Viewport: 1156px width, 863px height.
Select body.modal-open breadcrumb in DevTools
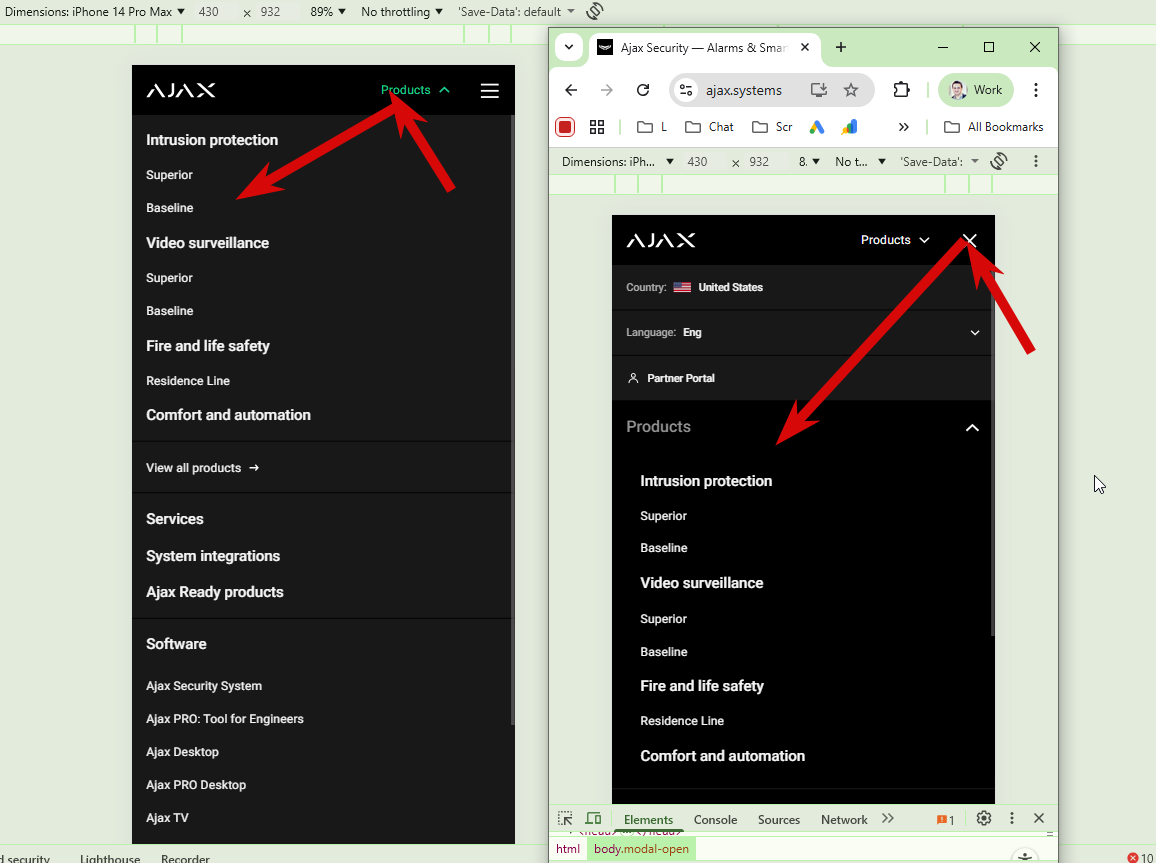[x=641, y=849]
